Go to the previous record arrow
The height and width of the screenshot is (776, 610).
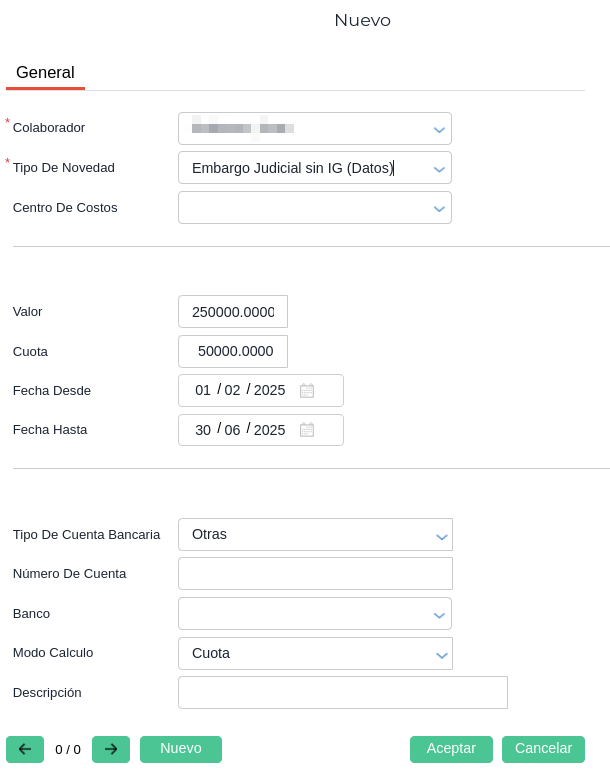(25, 749)
